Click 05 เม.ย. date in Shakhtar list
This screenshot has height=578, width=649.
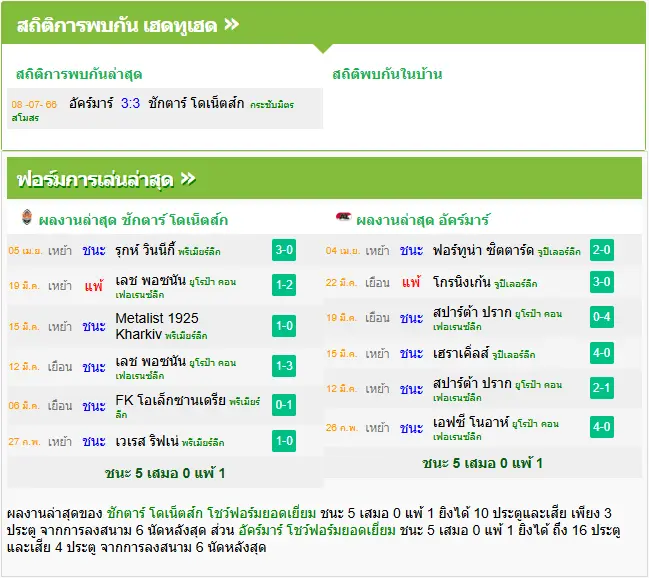click(25, 250)
